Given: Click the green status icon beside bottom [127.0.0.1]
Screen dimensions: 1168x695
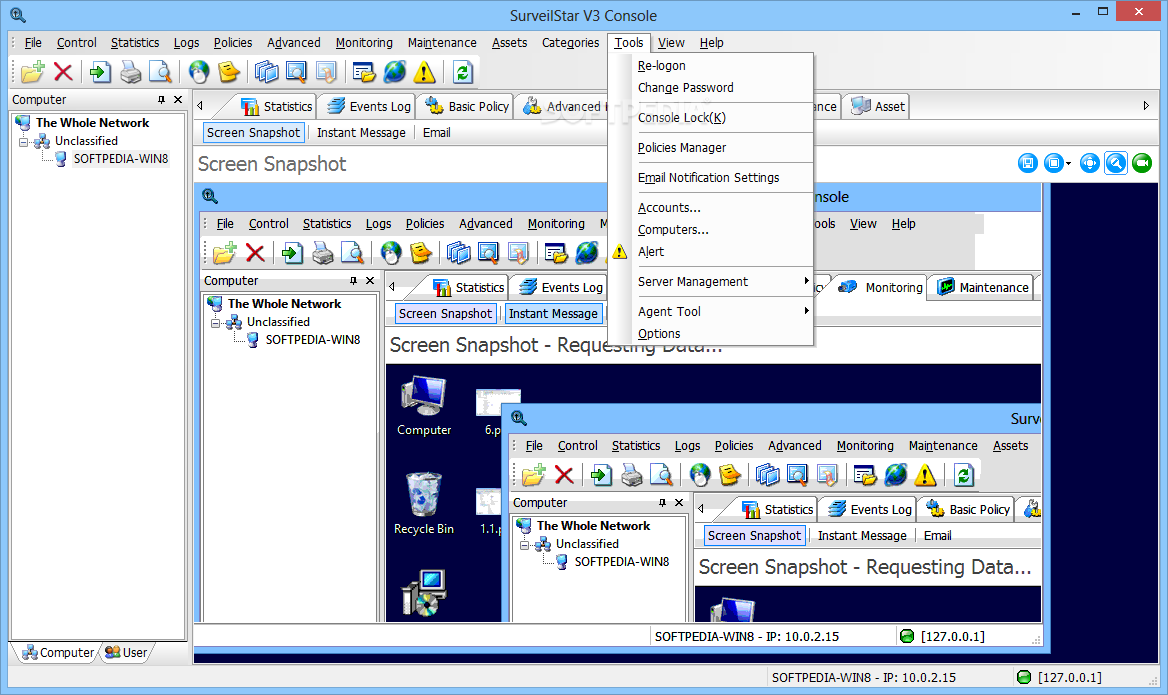Looking at the screenshot, I should pos(1024,677).
